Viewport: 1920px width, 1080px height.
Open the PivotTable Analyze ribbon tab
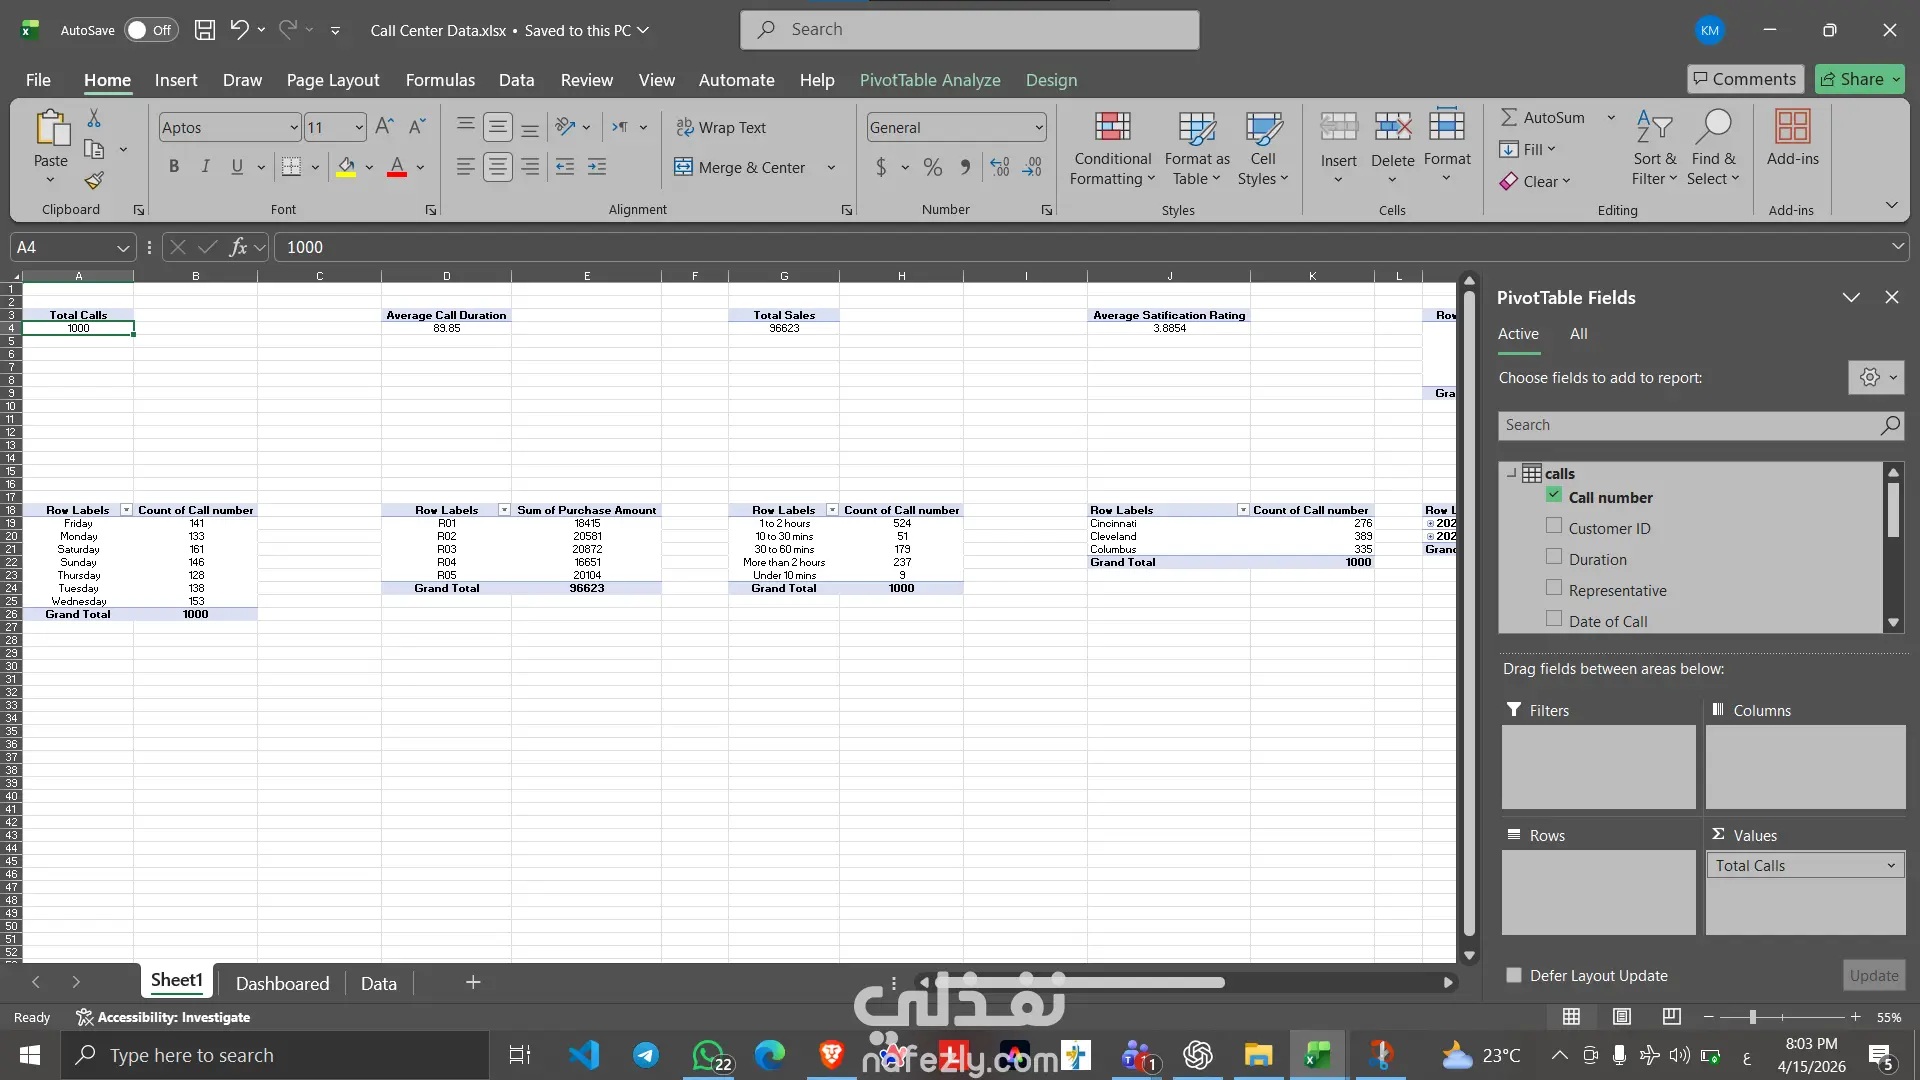click(x=929, y=80)
